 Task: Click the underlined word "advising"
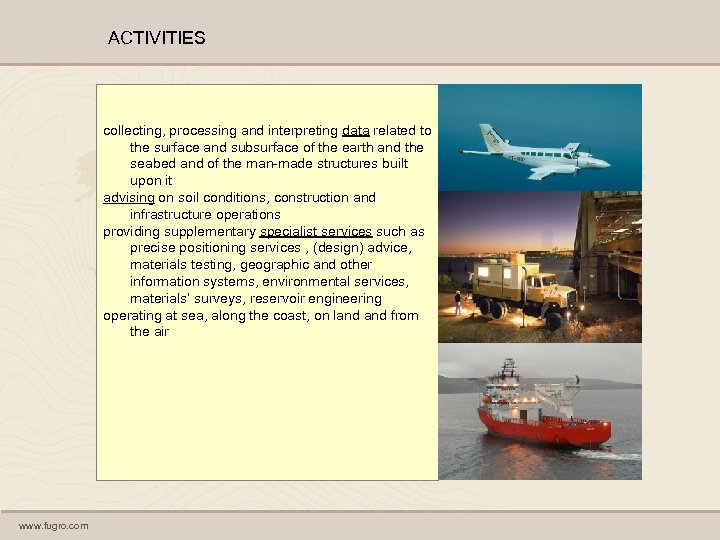click(x=129, y=198)
